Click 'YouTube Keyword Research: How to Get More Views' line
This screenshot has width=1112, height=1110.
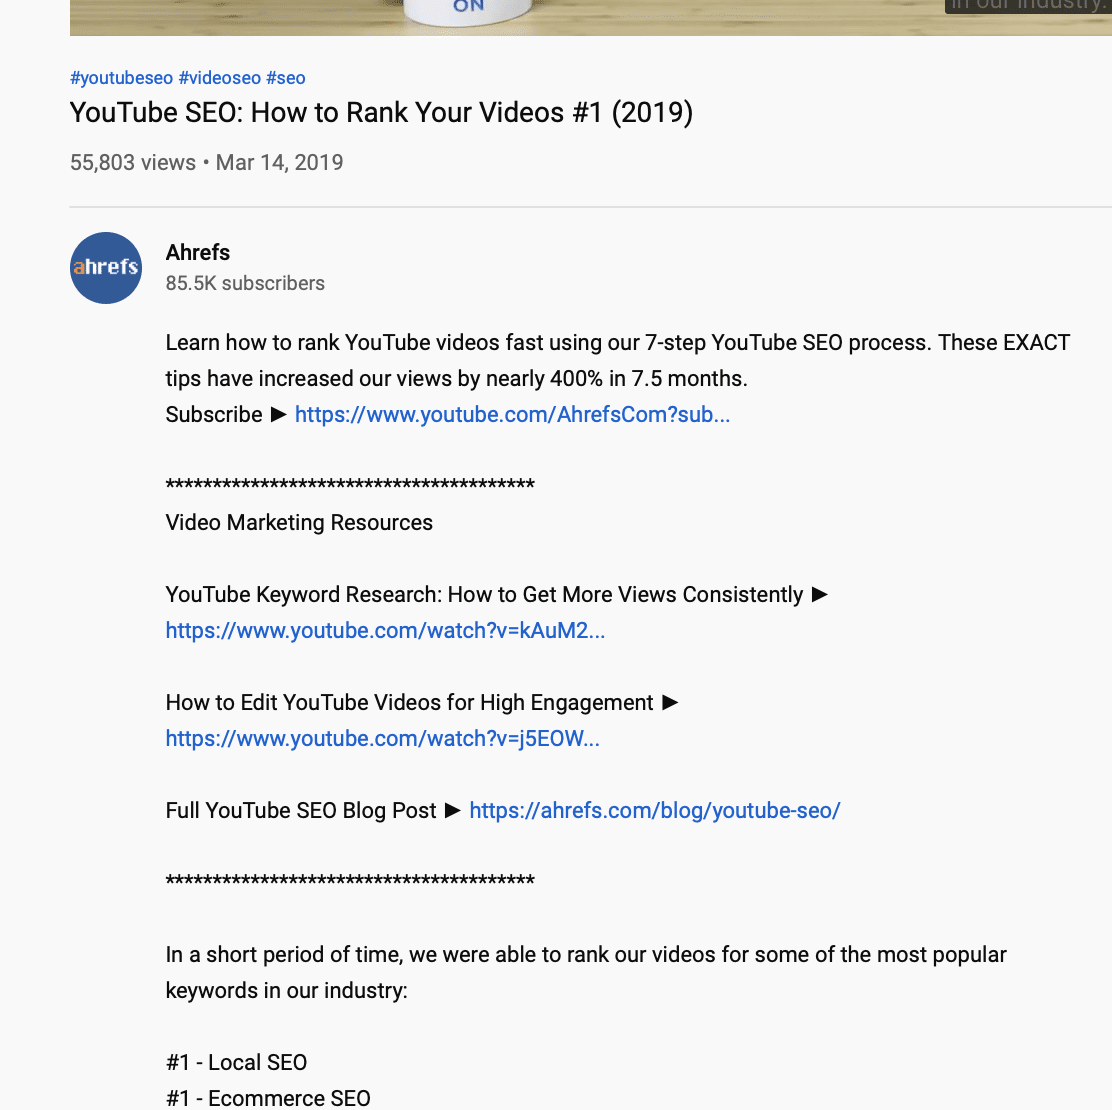(x=496, y=594)
